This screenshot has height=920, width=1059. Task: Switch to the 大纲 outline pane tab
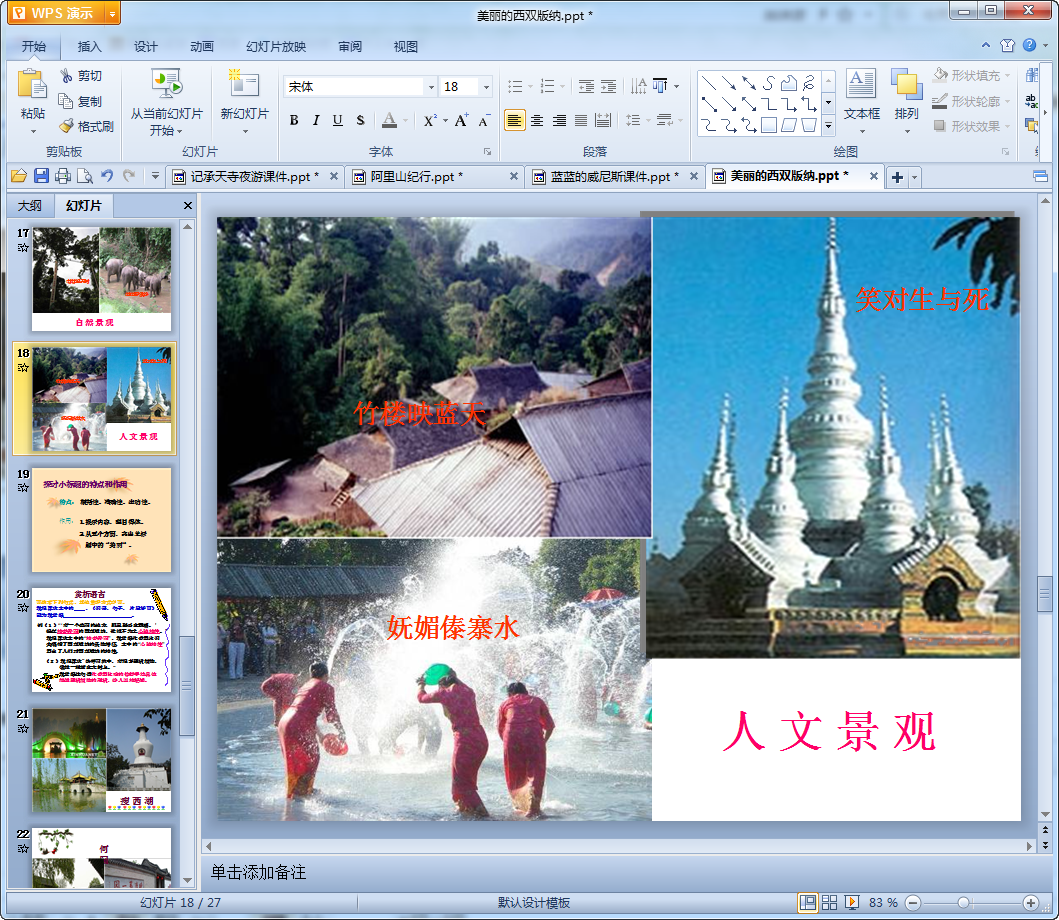point(30,205)
